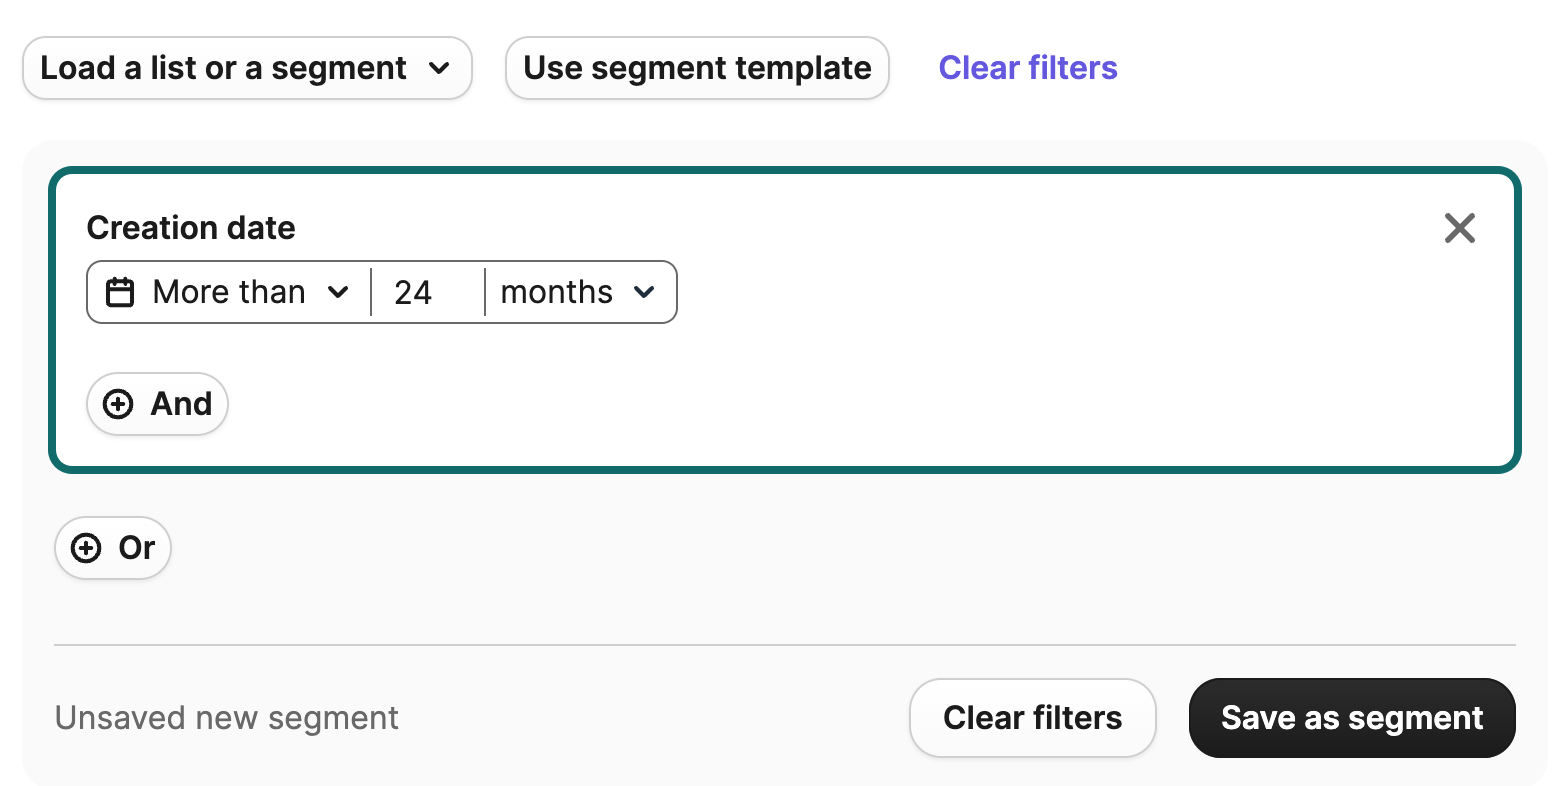This screenshot has height=786, width=1560.
Task: Click the calendar icon in Creation date filter
Action: click(120, 293)
